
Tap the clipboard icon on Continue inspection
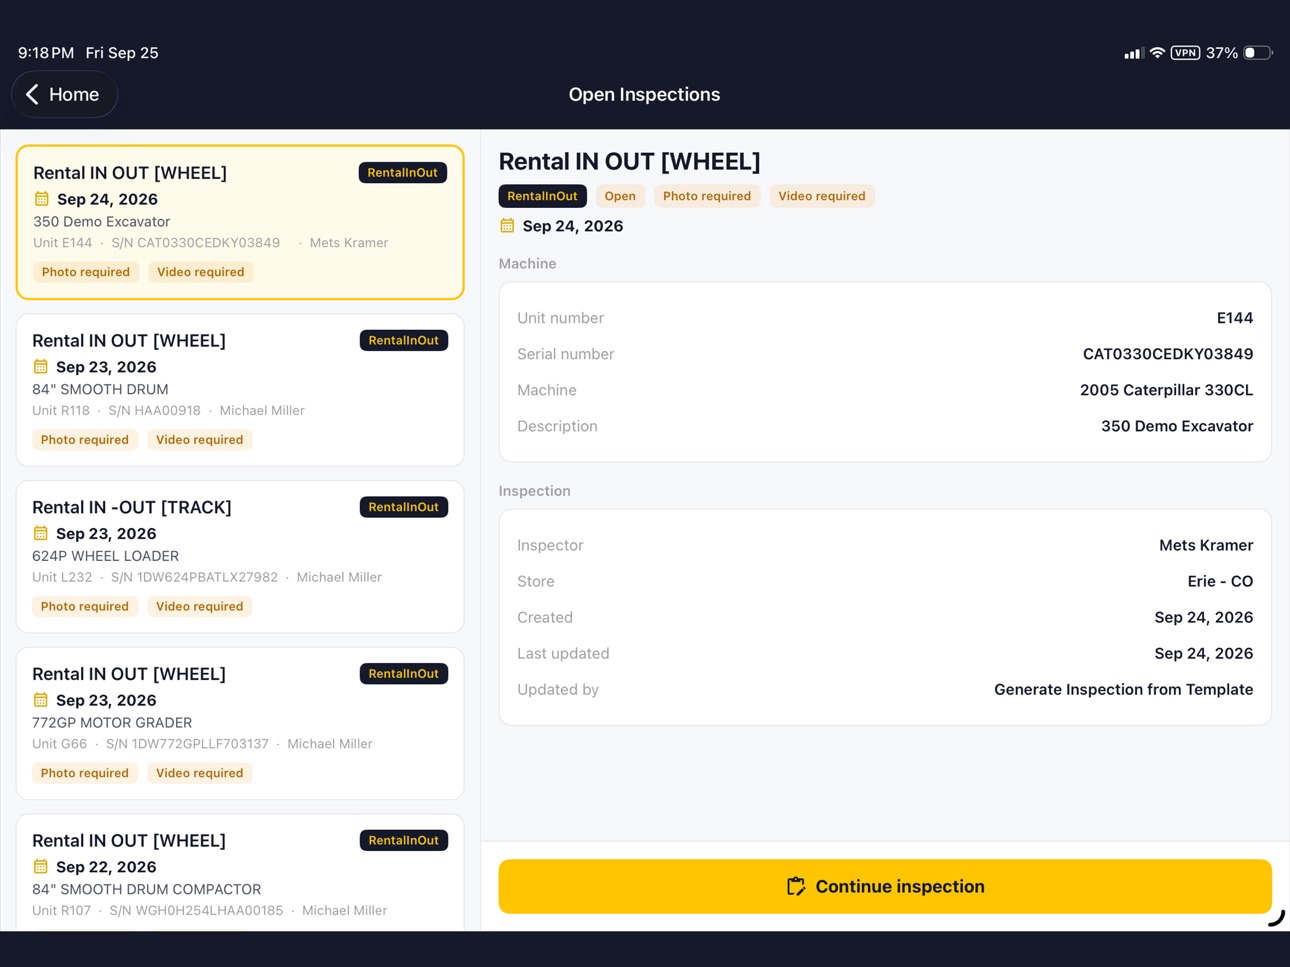(796, 886)
